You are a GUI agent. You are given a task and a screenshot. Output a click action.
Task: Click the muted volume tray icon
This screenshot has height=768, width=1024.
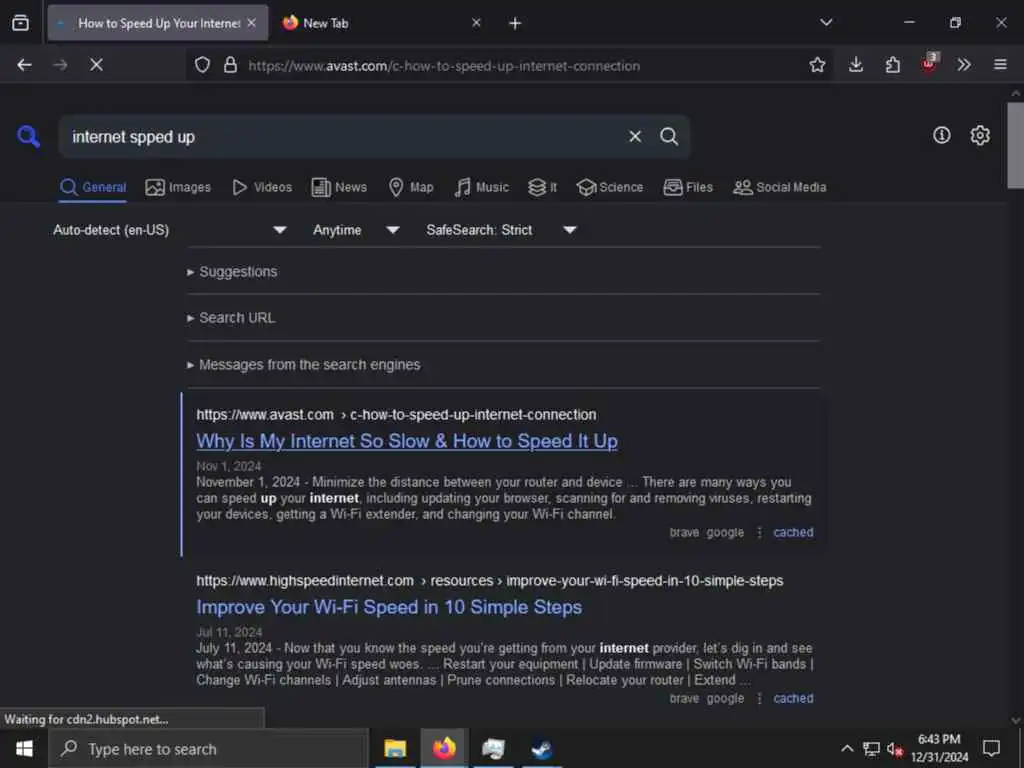click(x=895, y=749)
